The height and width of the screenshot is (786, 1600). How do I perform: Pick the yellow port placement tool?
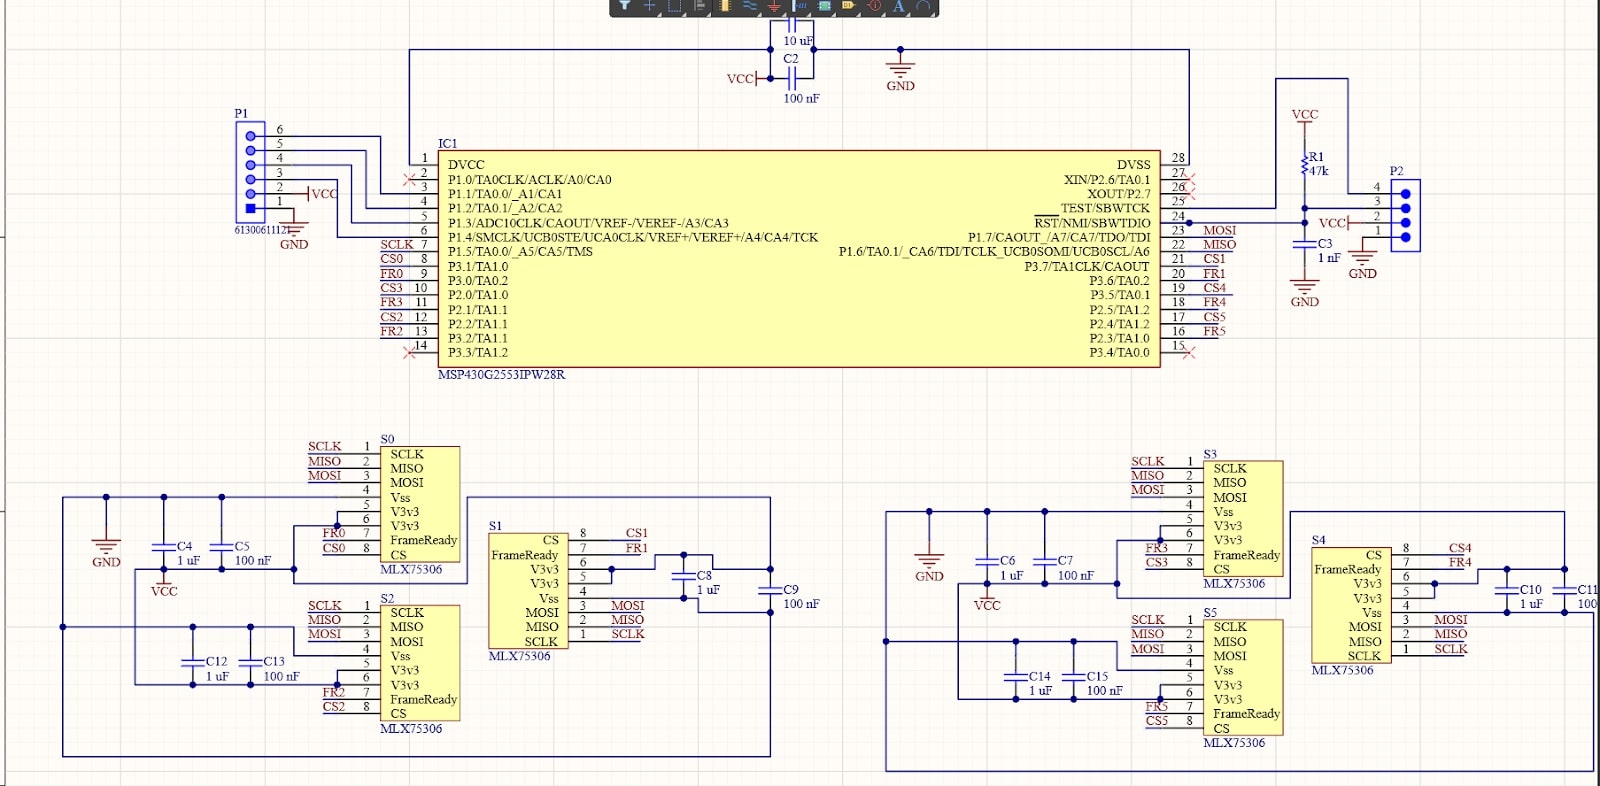pos(848,5)
